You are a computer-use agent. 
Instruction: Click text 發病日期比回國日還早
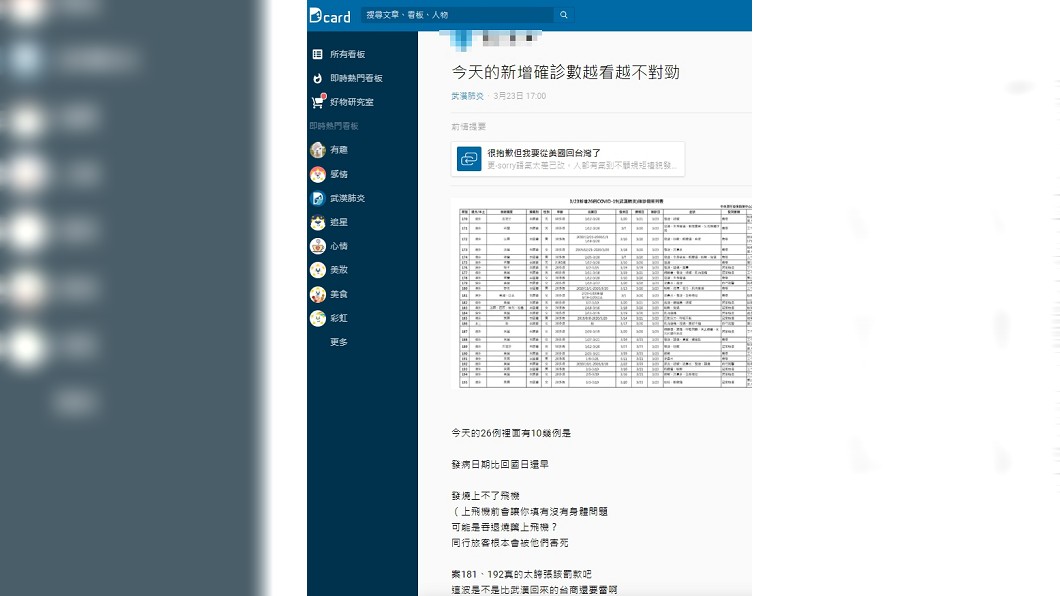coord(500,464)
